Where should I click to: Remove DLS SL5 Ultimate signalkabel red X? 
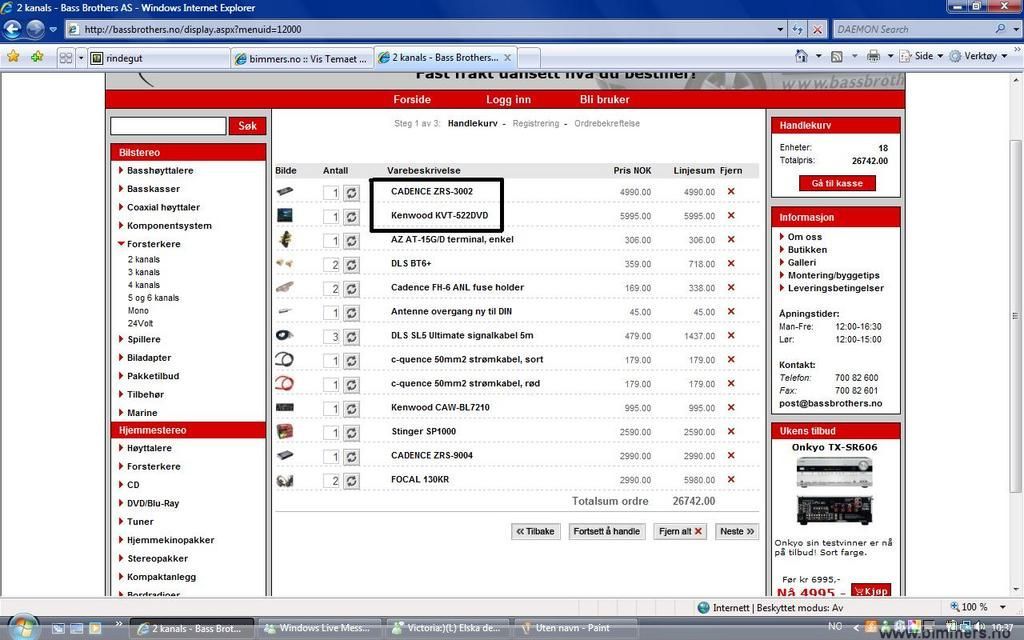[731, 336]
